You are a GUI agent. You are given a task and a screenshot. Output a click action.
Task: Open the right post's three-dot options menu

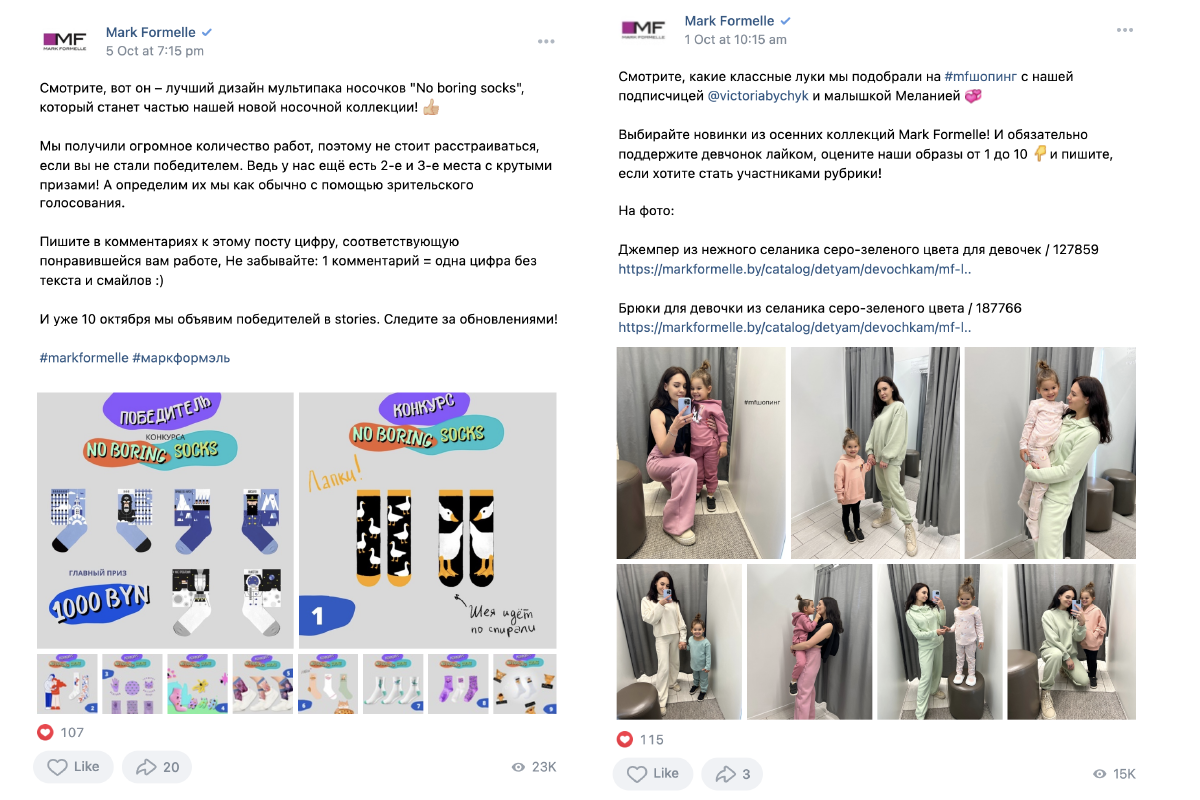coord(1124,30)
